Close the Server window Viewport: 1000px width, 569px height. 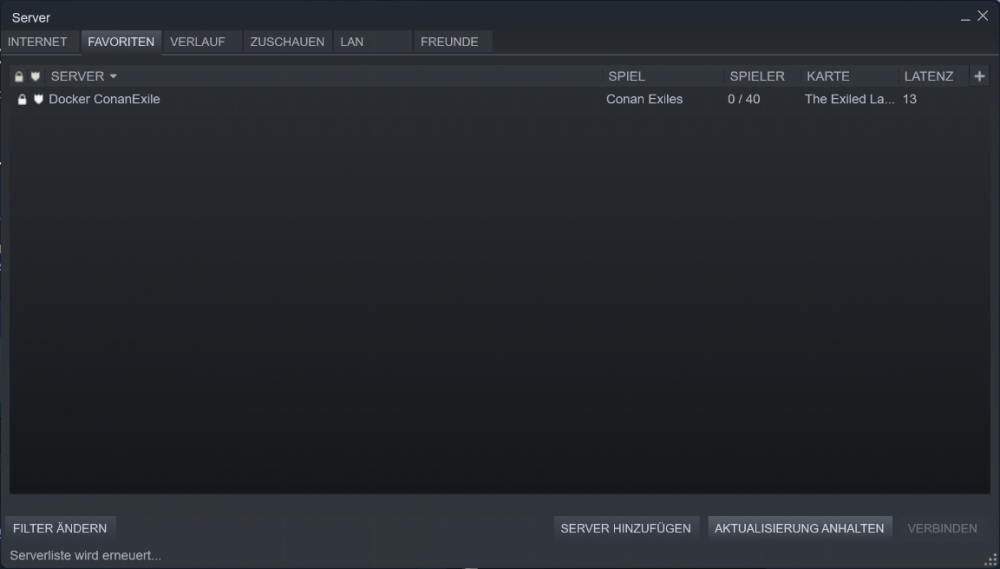tap(983, 16)
